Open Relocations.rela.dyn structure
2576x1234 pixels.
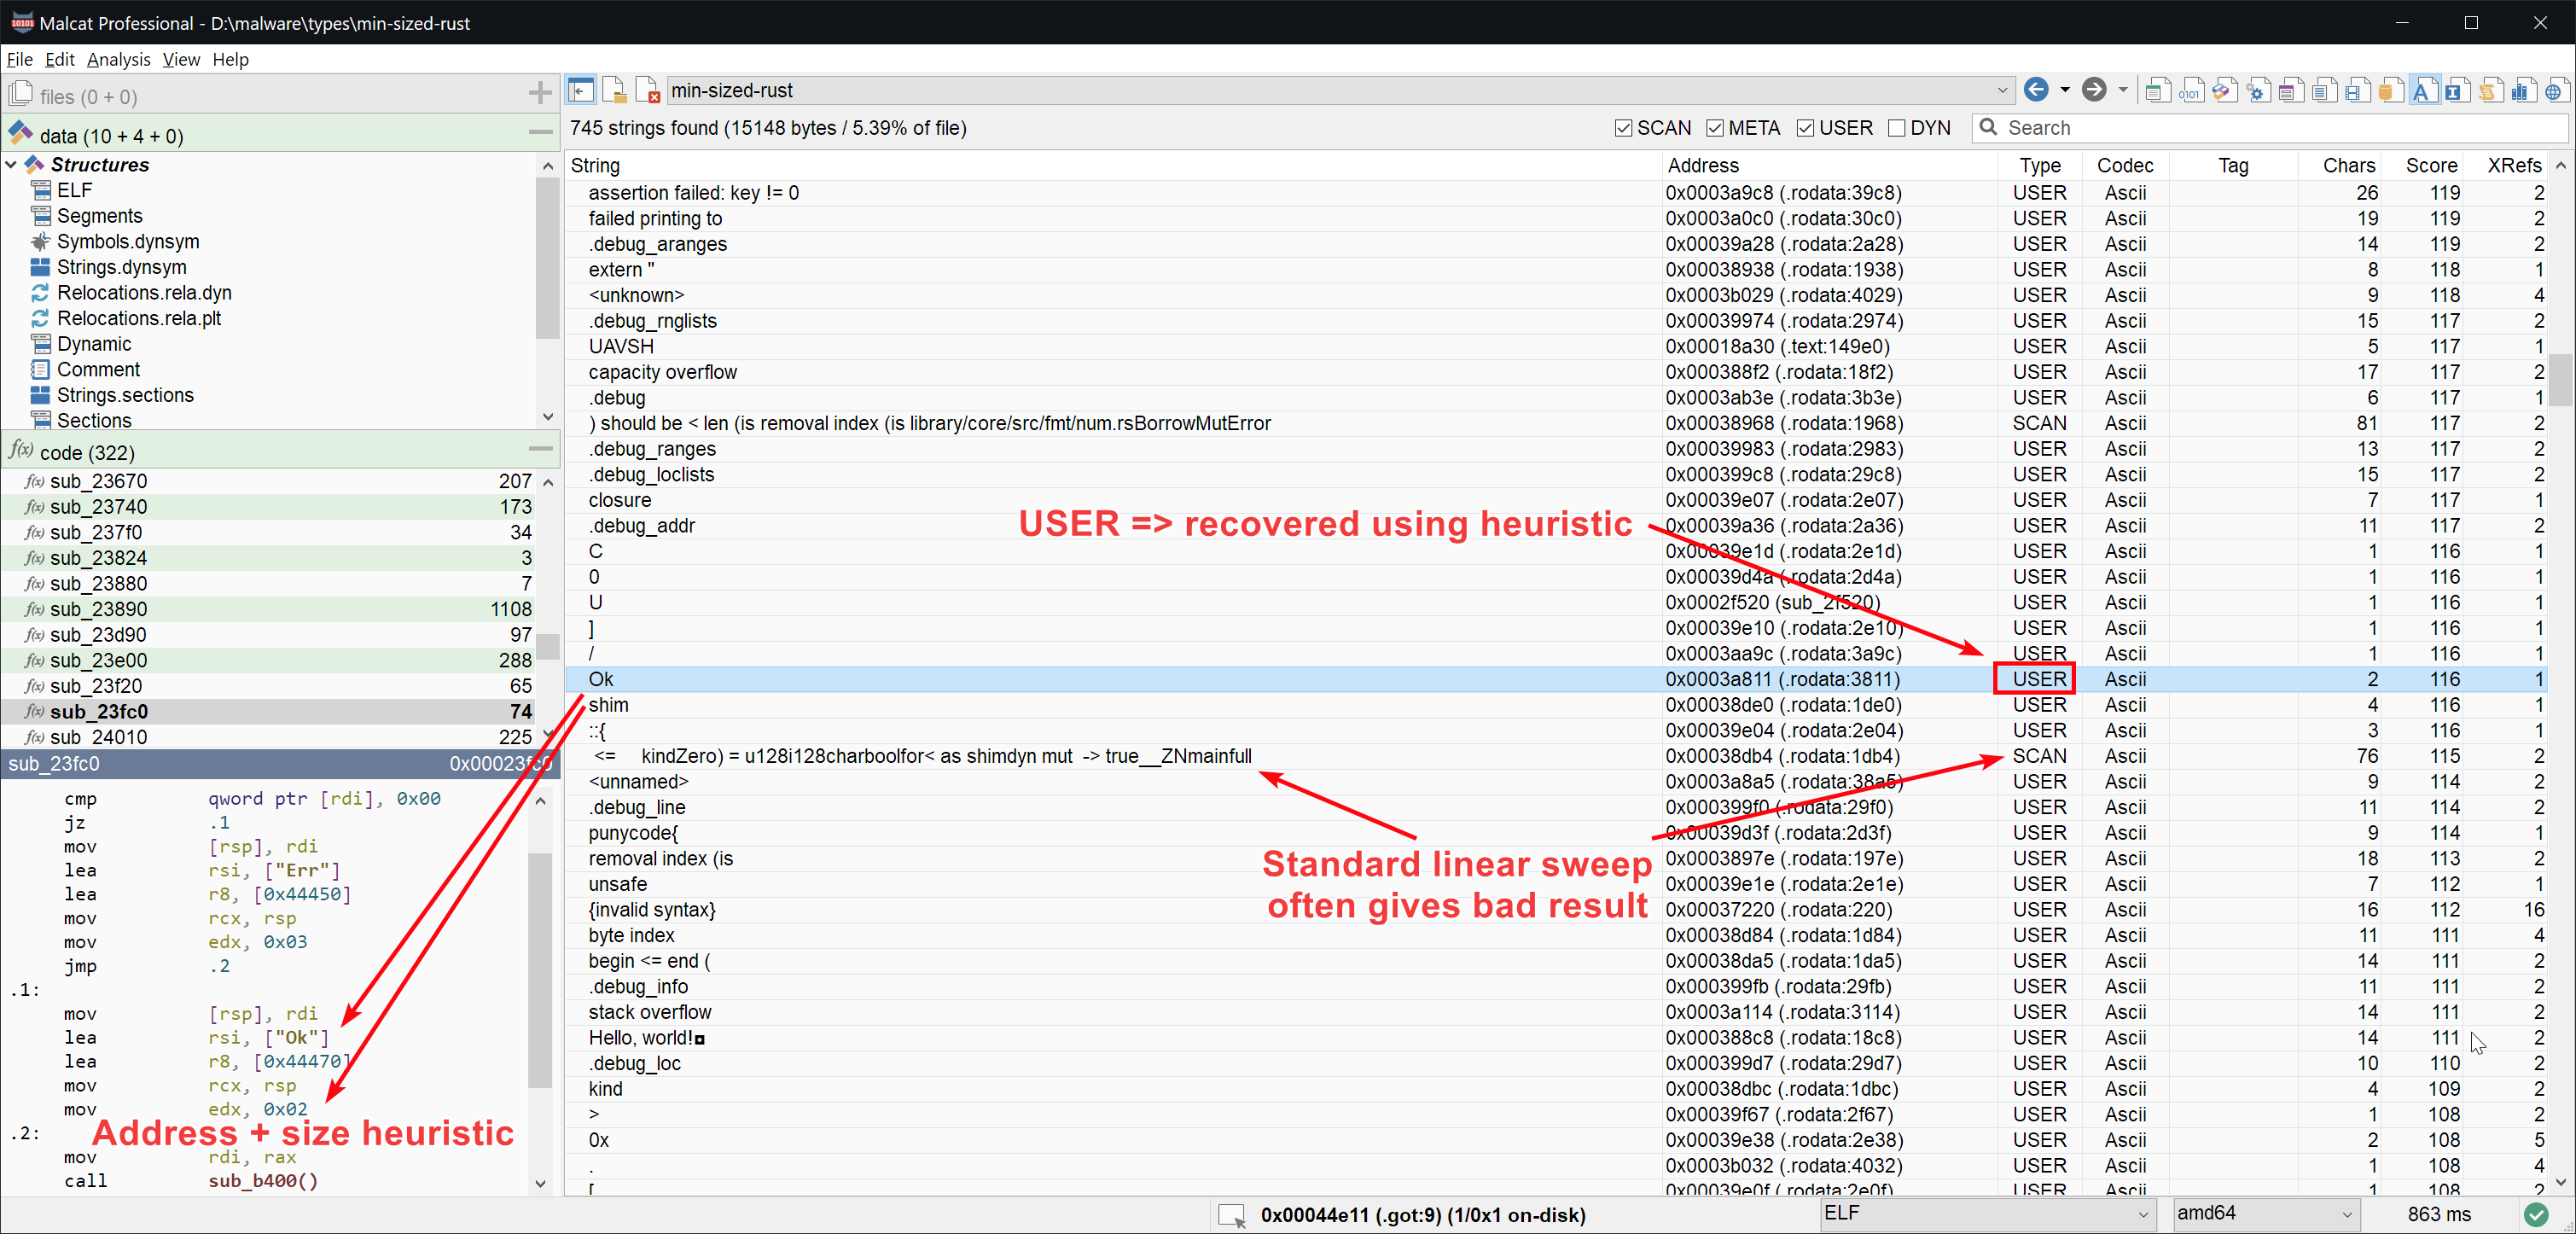[143, 292]
